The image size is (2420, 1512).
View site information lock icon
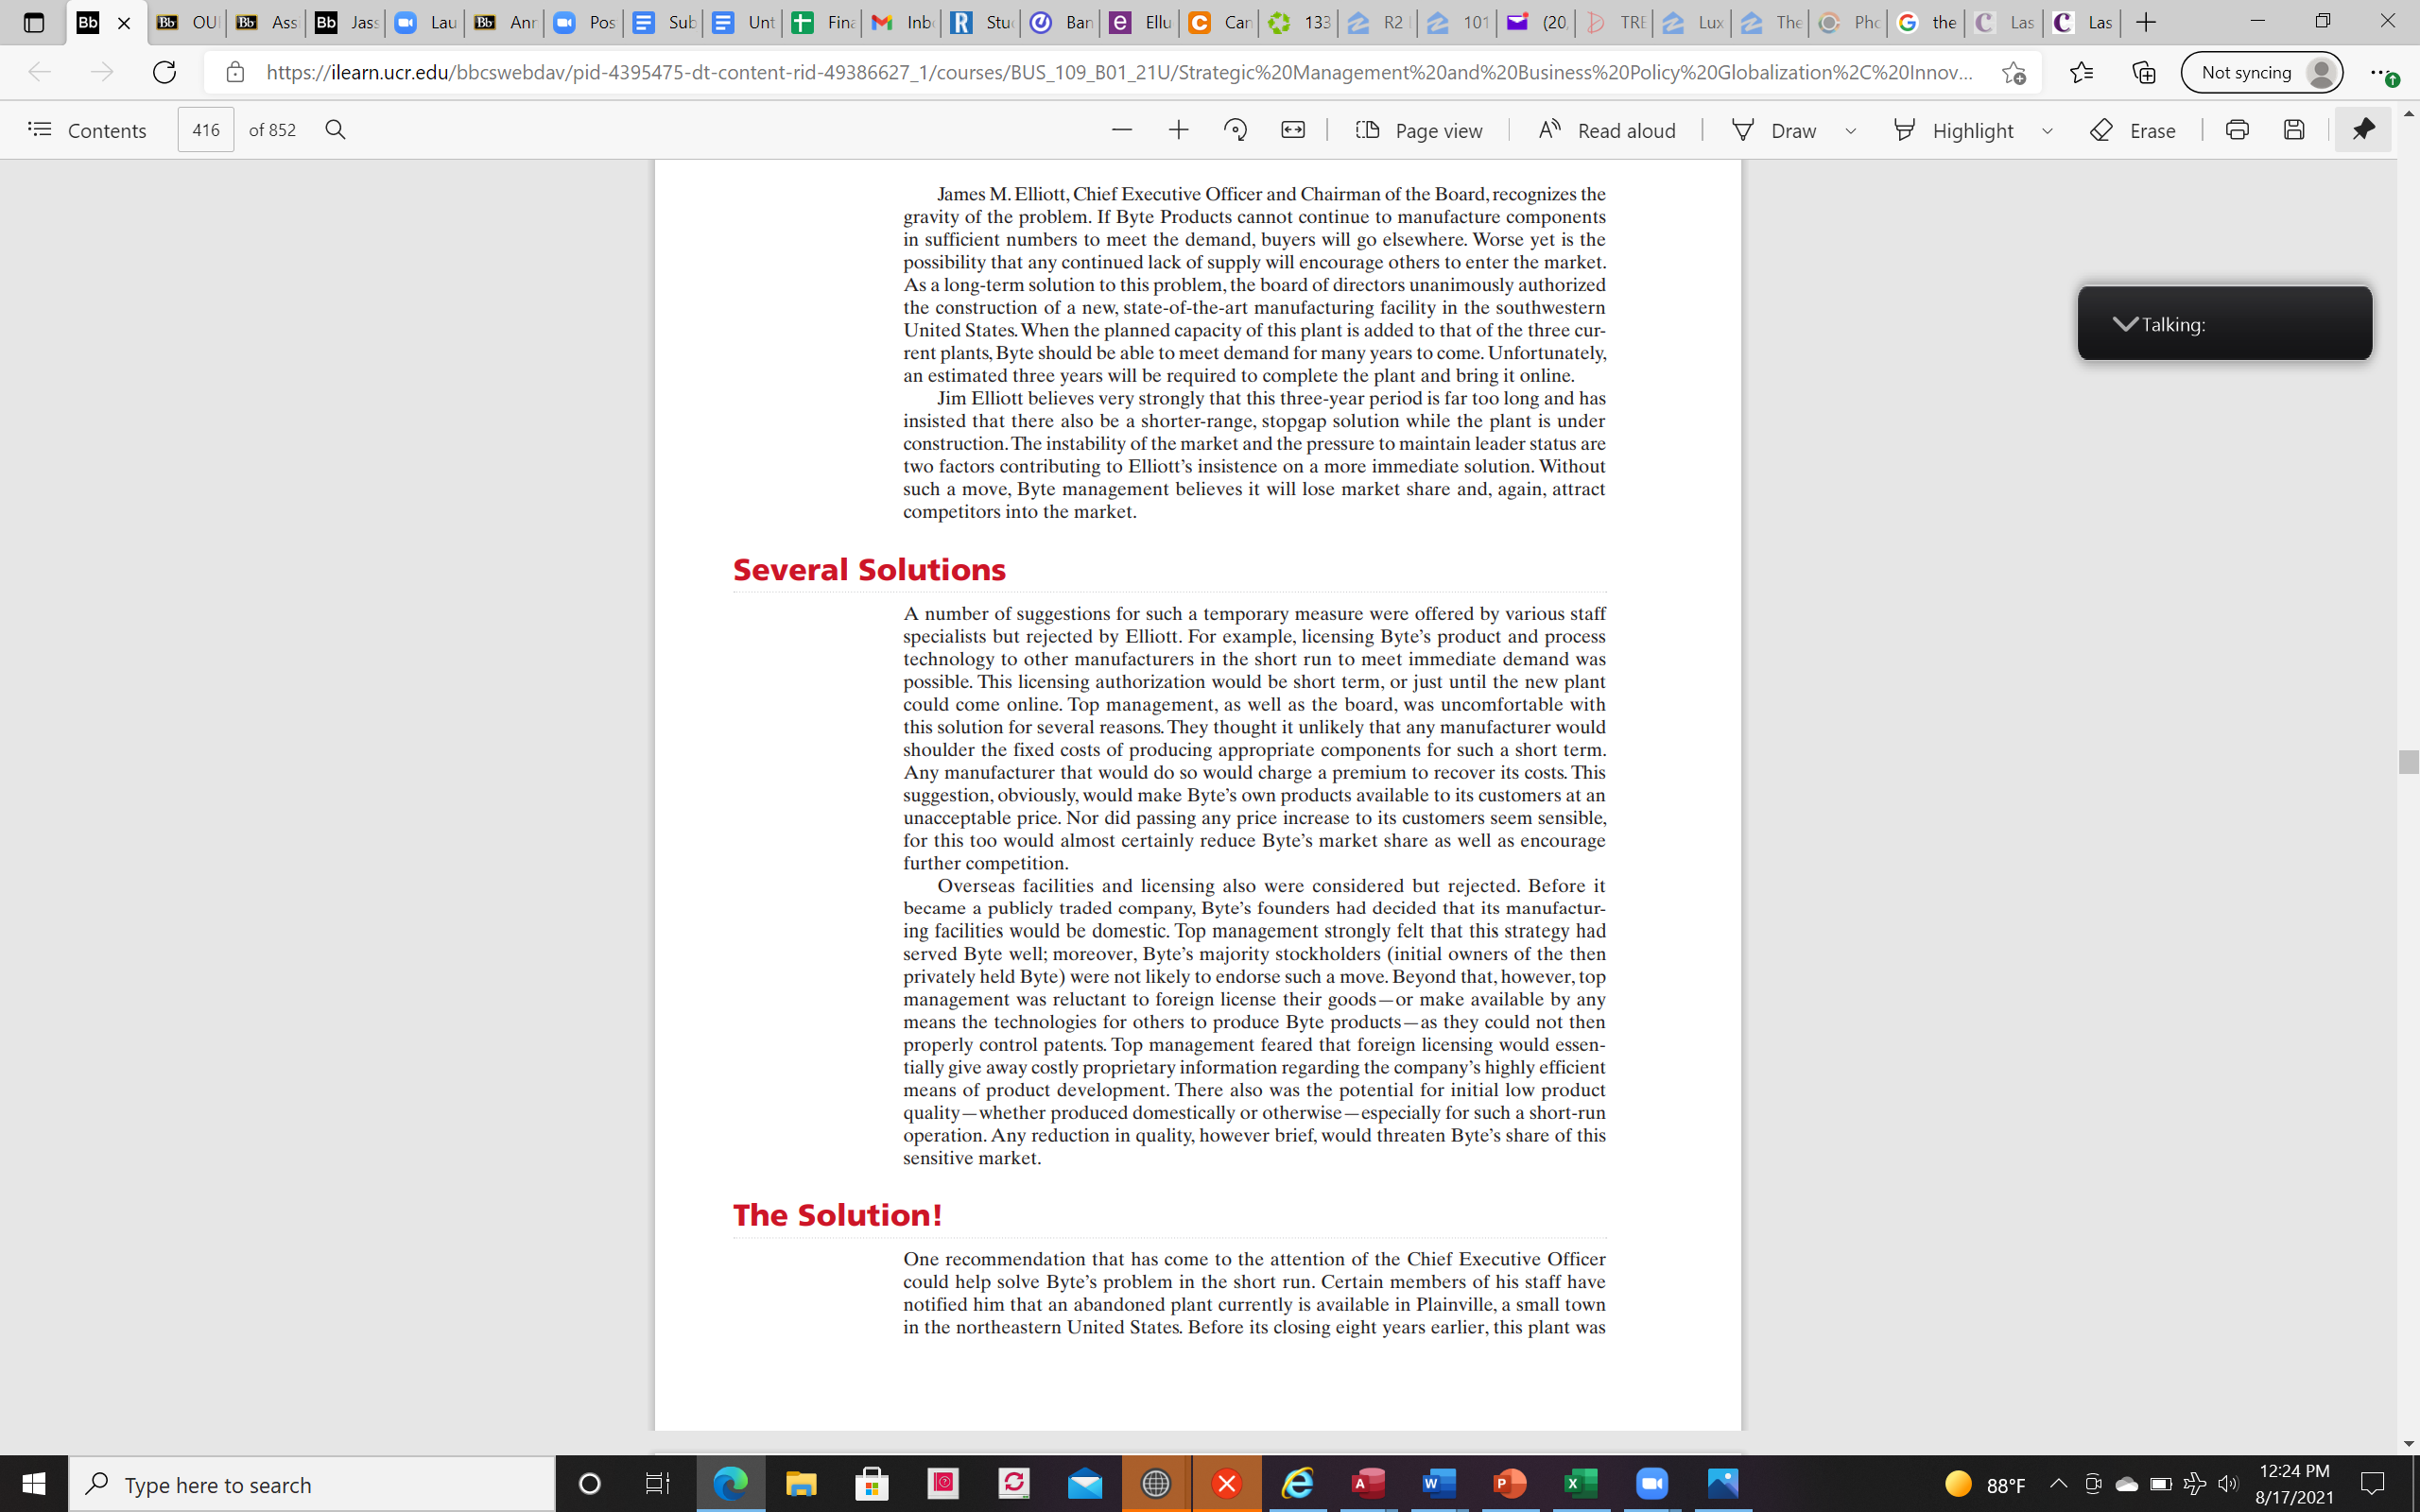pos(235,72)
